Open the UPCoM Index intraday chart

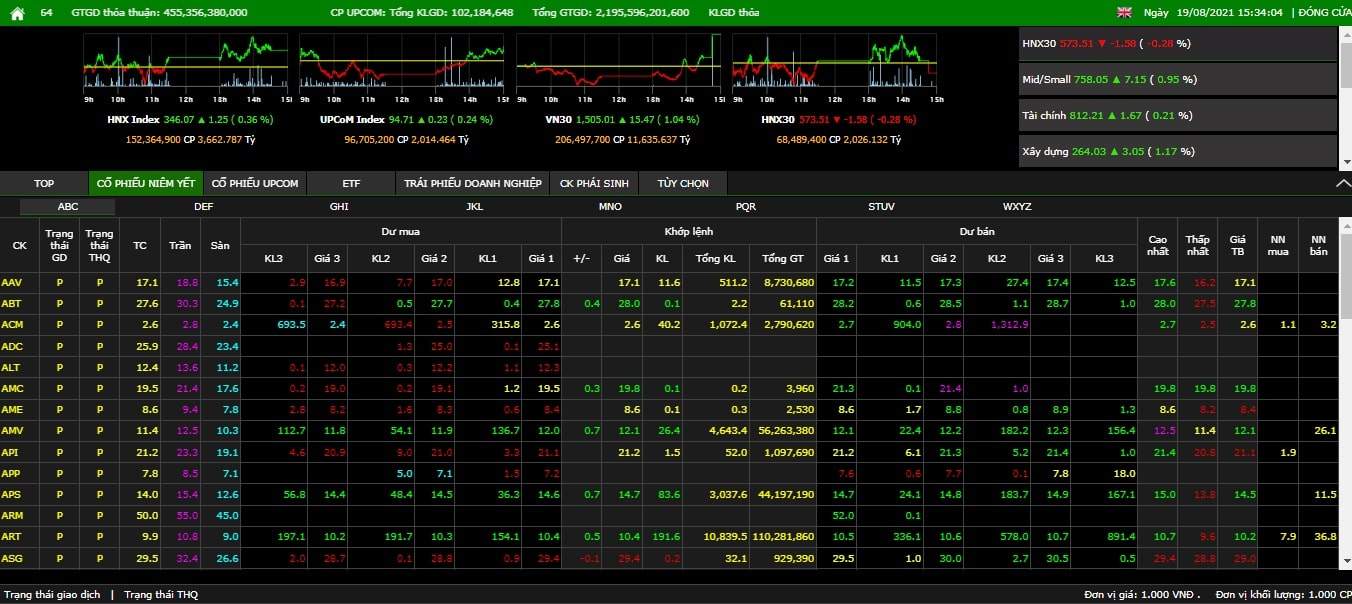(x=403, y=66)
